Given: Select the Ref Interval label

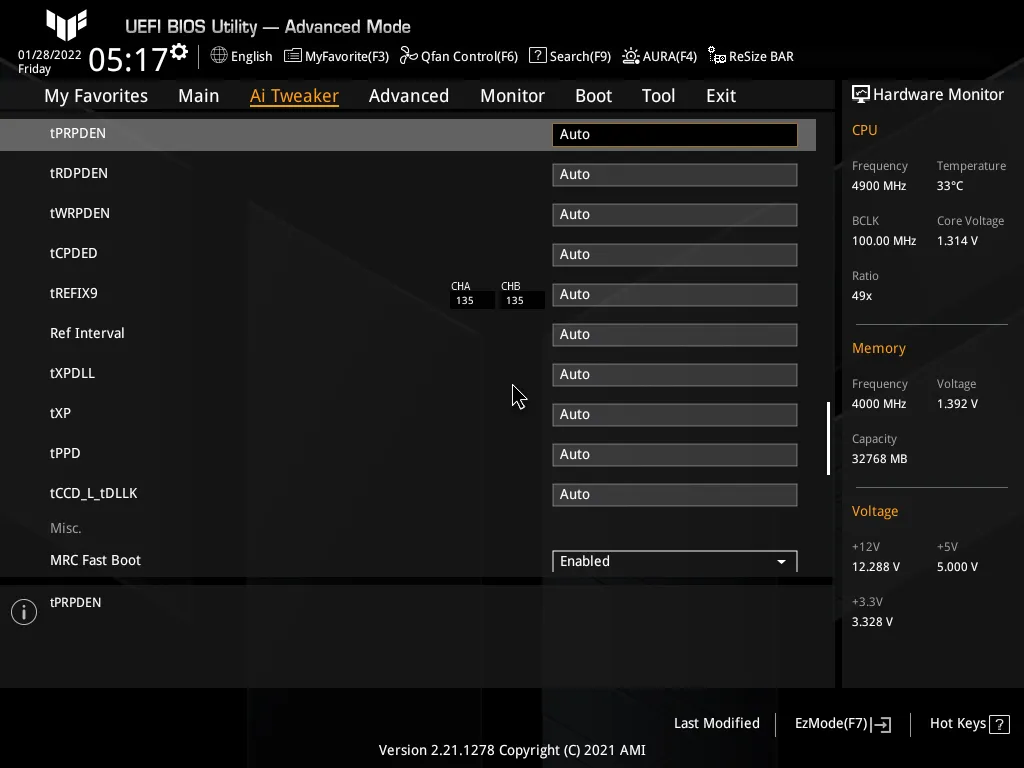Looking at the screenshot, I should click(x=87, y=333).
